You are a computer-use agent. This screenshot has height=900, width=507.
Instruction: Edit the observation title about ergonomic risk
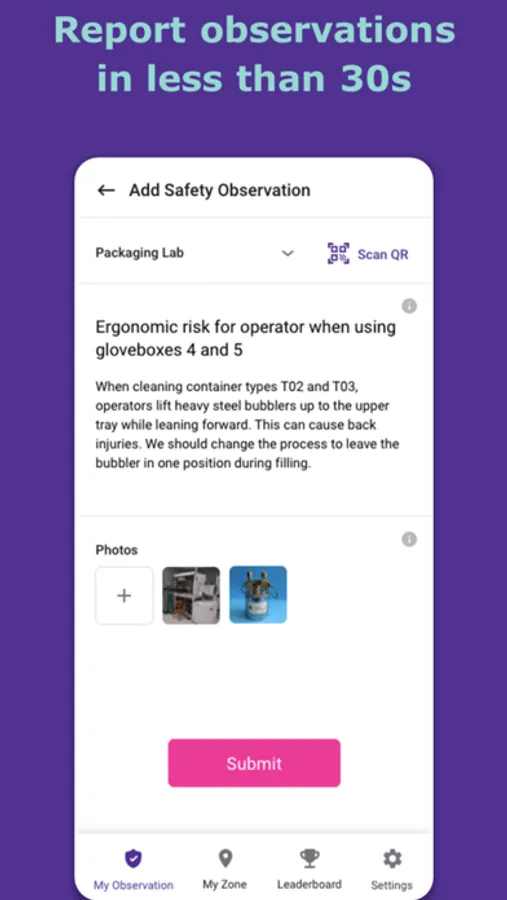point(246,338)
